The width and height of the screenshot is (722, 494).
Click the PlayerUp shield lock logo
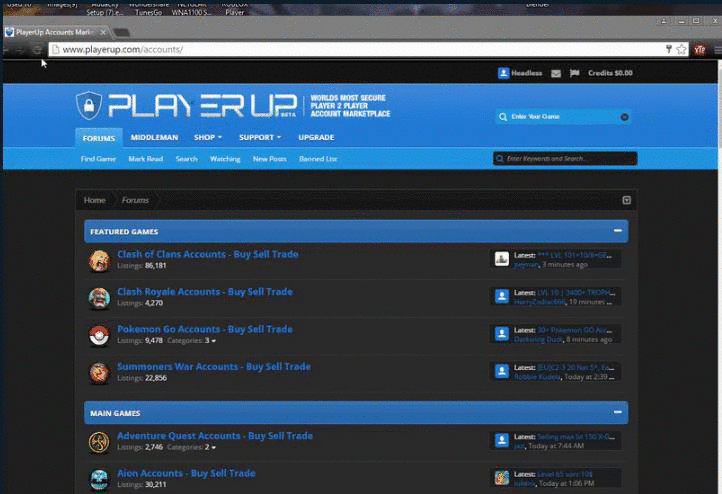[89, 105]
